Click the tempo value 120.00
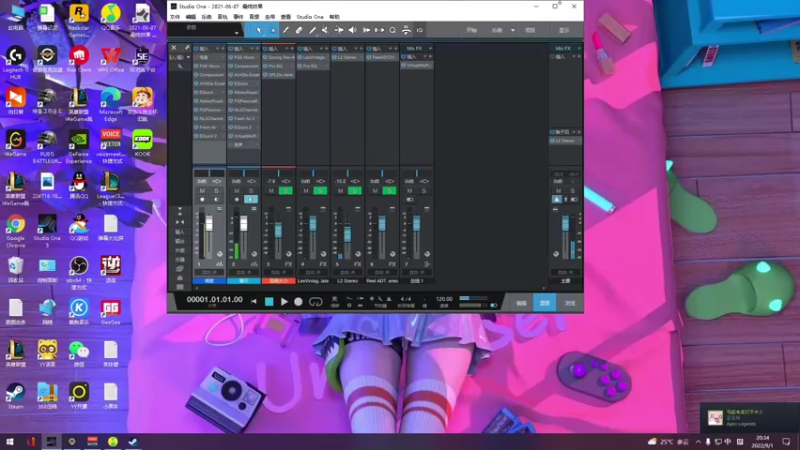Viewport: 800px width, 450px height. [x=444, y=299]
